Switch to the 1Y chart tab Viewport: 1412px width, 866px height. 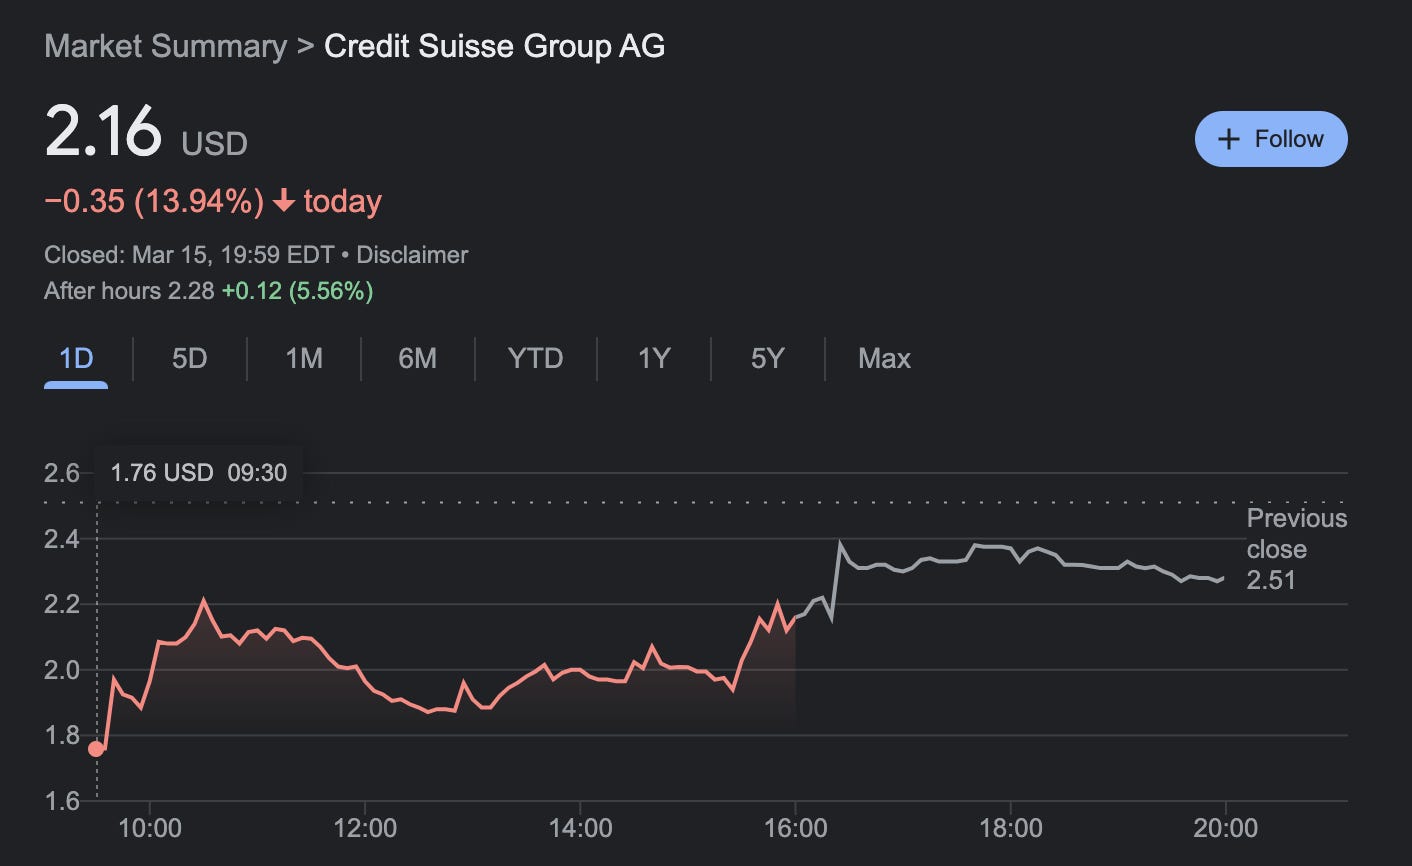tap(650, 358)
